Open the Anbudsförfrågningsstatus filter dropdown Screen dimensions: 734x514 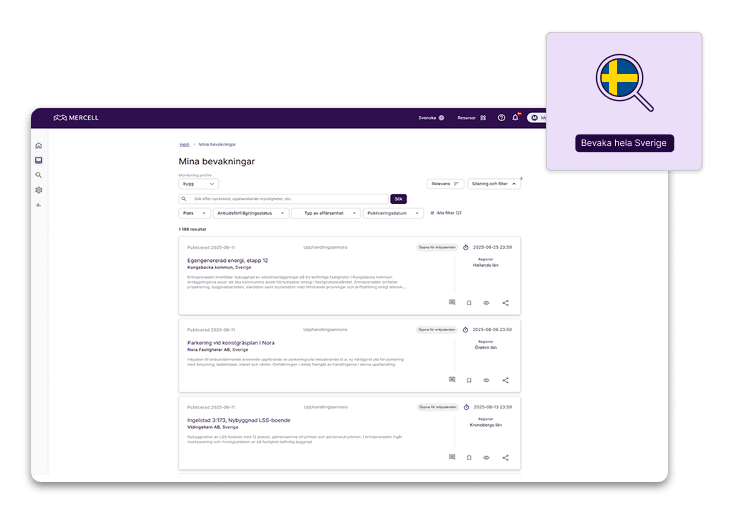[251, 213]
